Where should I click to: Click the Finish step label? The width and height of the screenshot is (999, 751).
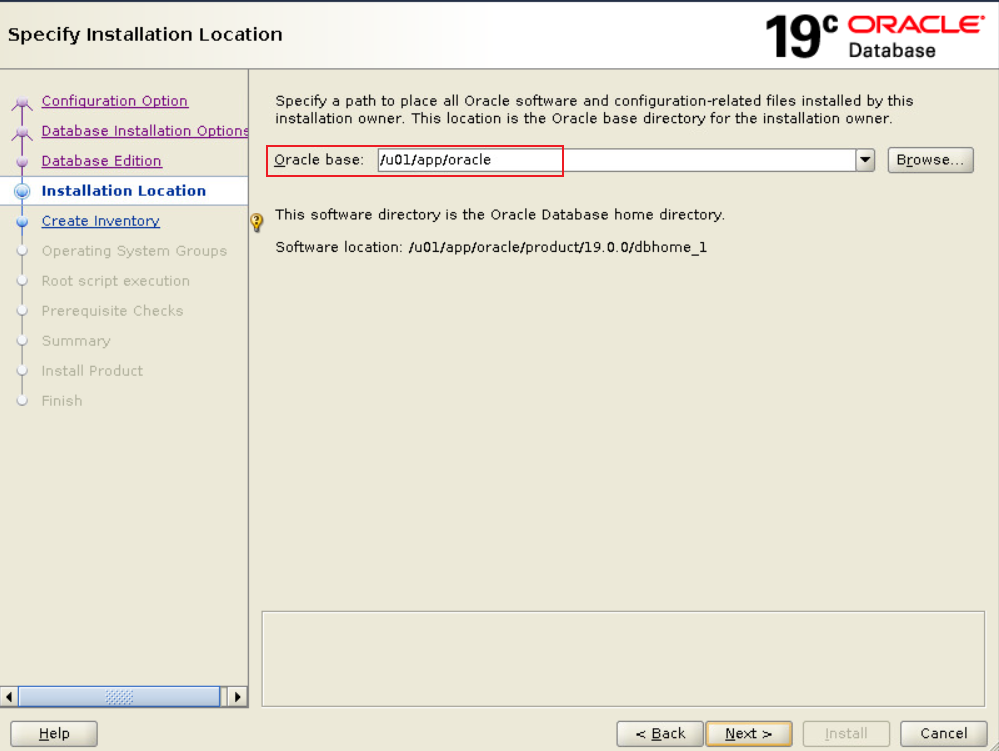click(x=62, y=401)
